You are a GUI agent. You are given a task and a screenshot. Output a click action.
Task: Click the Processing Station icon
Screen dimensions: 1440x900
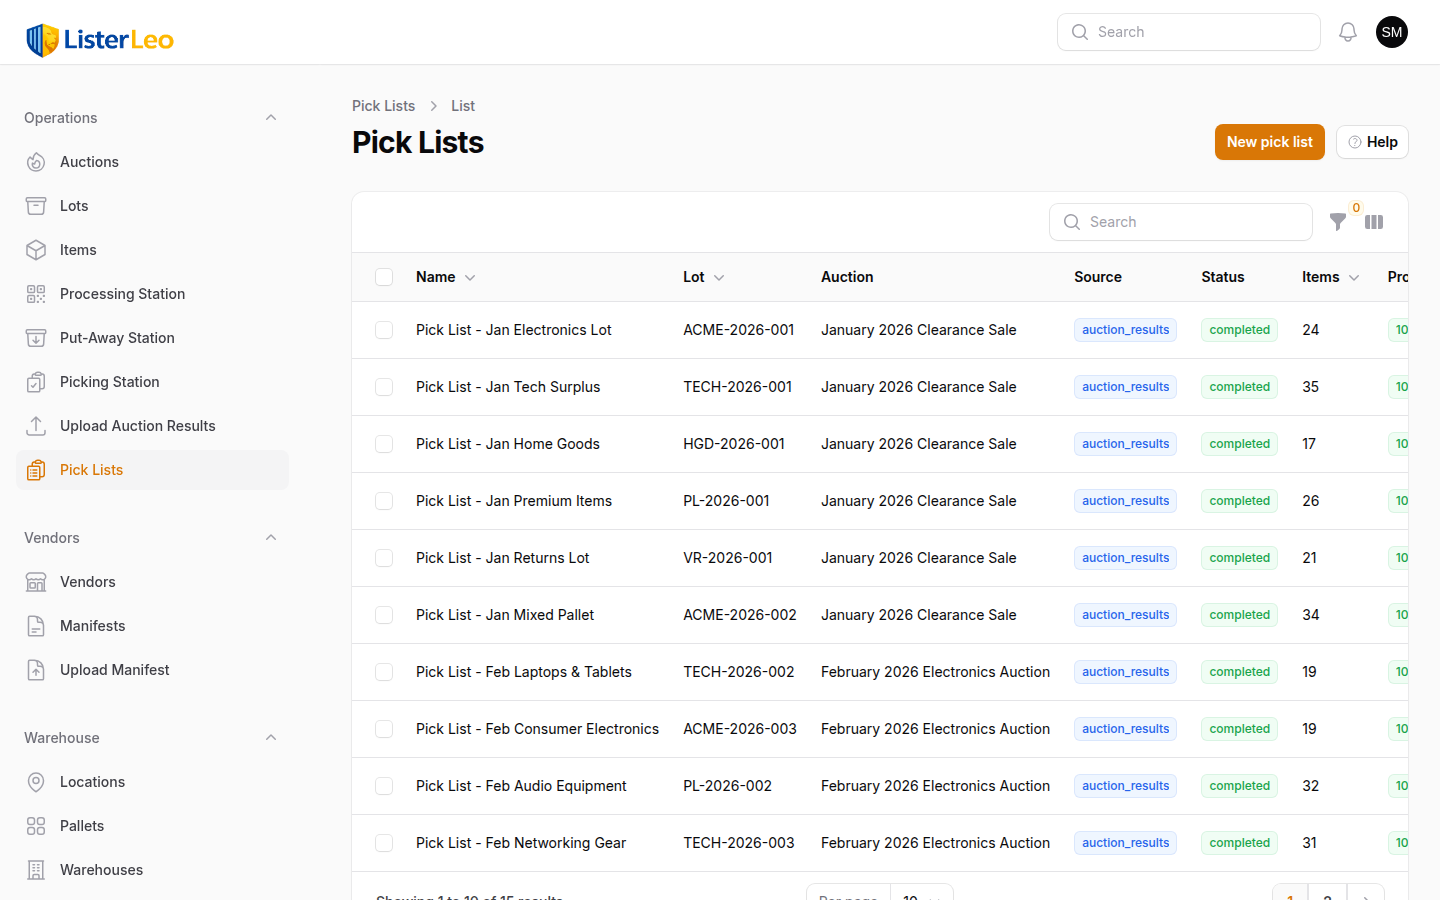(x=36, y=293)
